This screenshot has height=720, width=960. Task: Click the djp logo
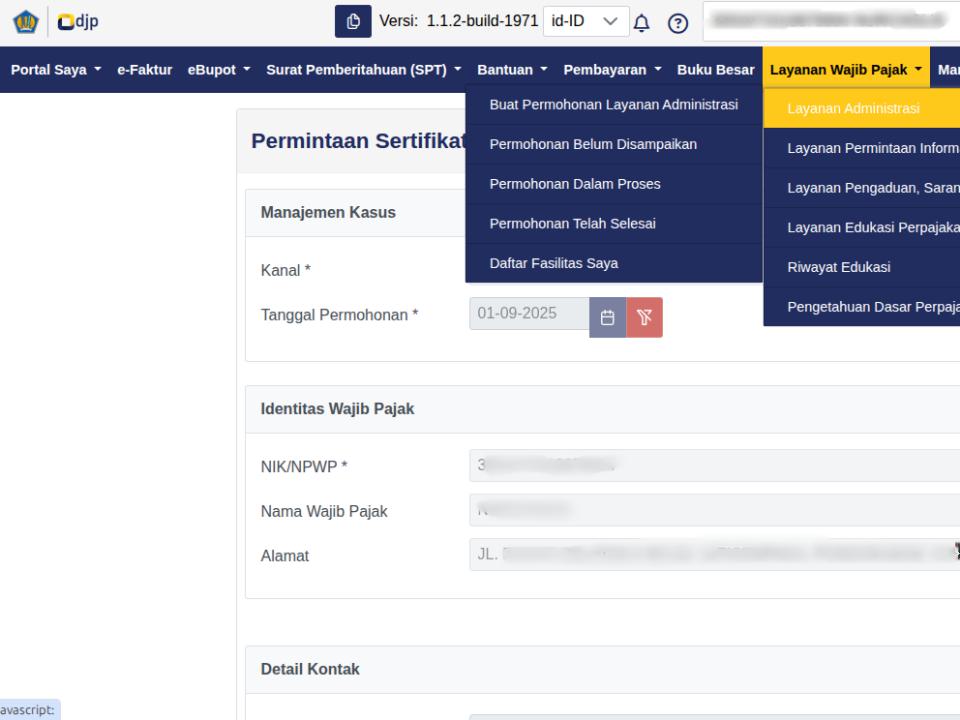coord(78,22)
